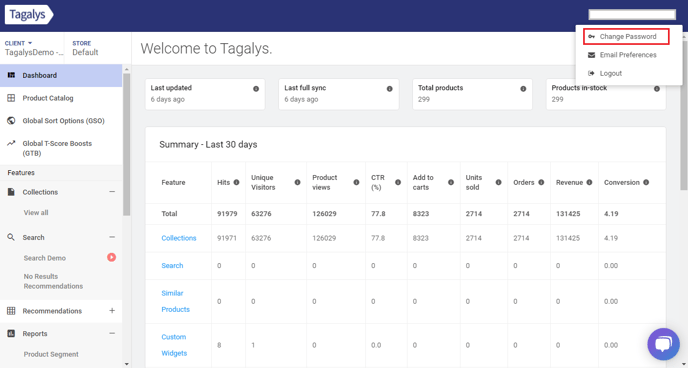Click the Total hits value 91979

point(228,214)
